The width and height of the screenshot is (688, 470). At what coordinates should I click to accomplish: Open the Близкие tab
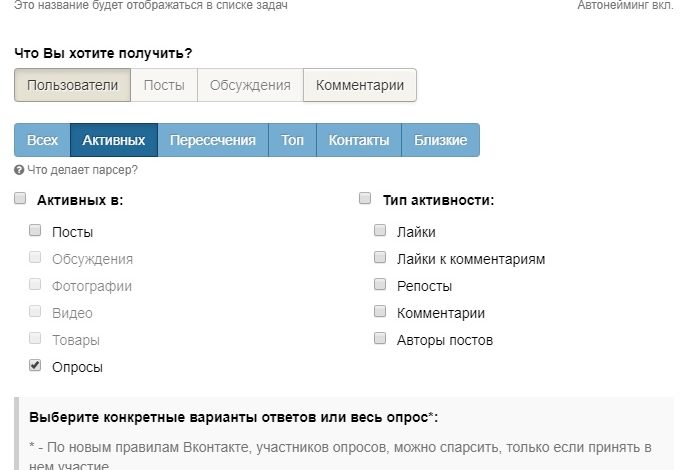[440, 140]
